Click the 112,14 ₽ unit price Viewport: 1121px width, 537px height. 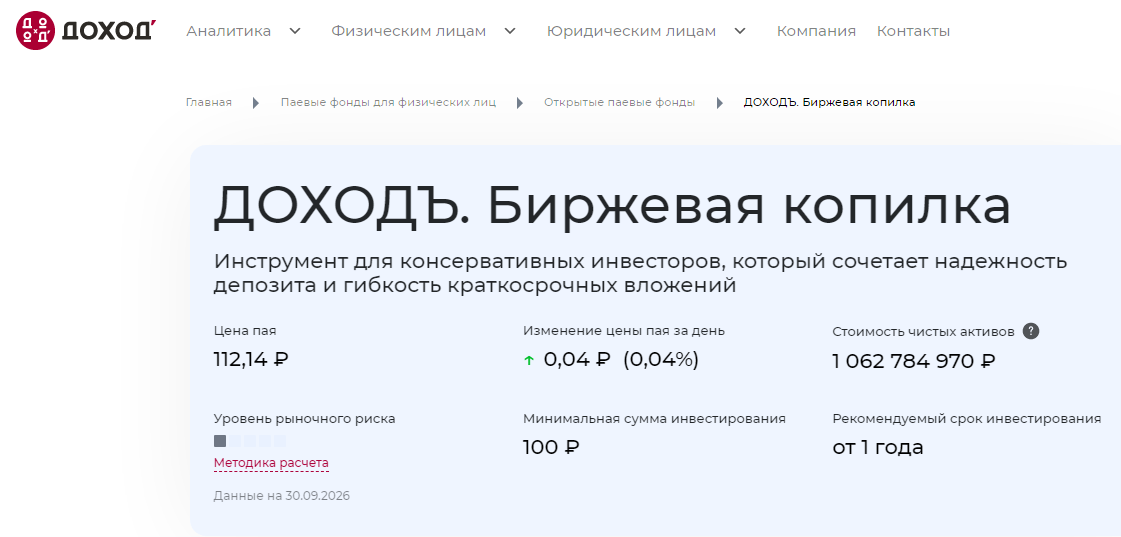tap(251, 359)
